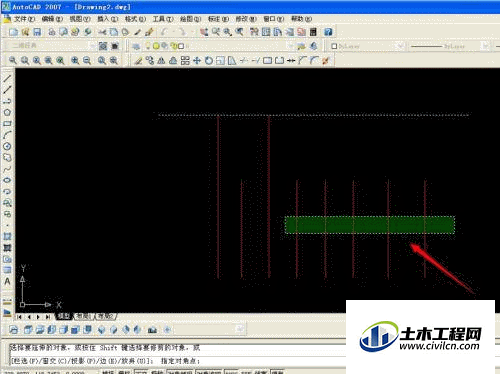Select the Line draw tool
Viewport: 500px width, 374px height.
point(7,79)
